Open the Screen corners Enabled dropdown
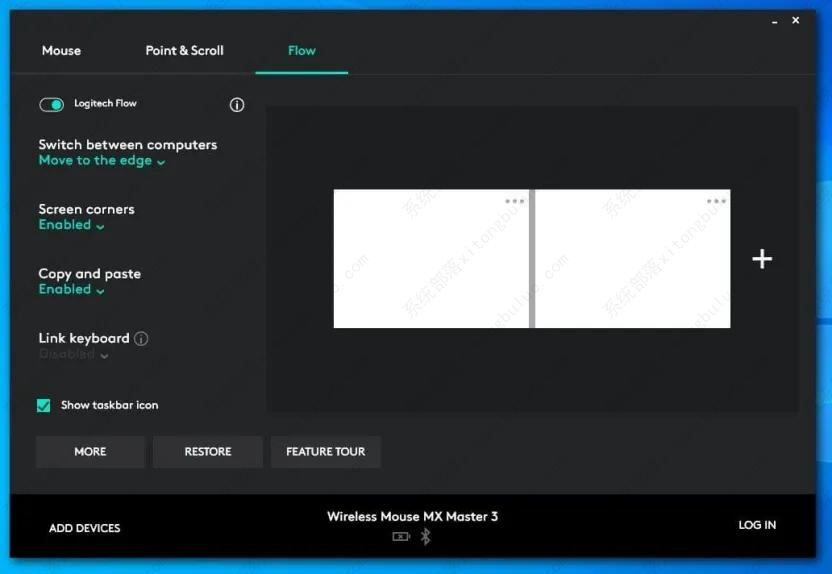Screen dimensions: 832x574 pyautogui.click(x=71, y=225)
